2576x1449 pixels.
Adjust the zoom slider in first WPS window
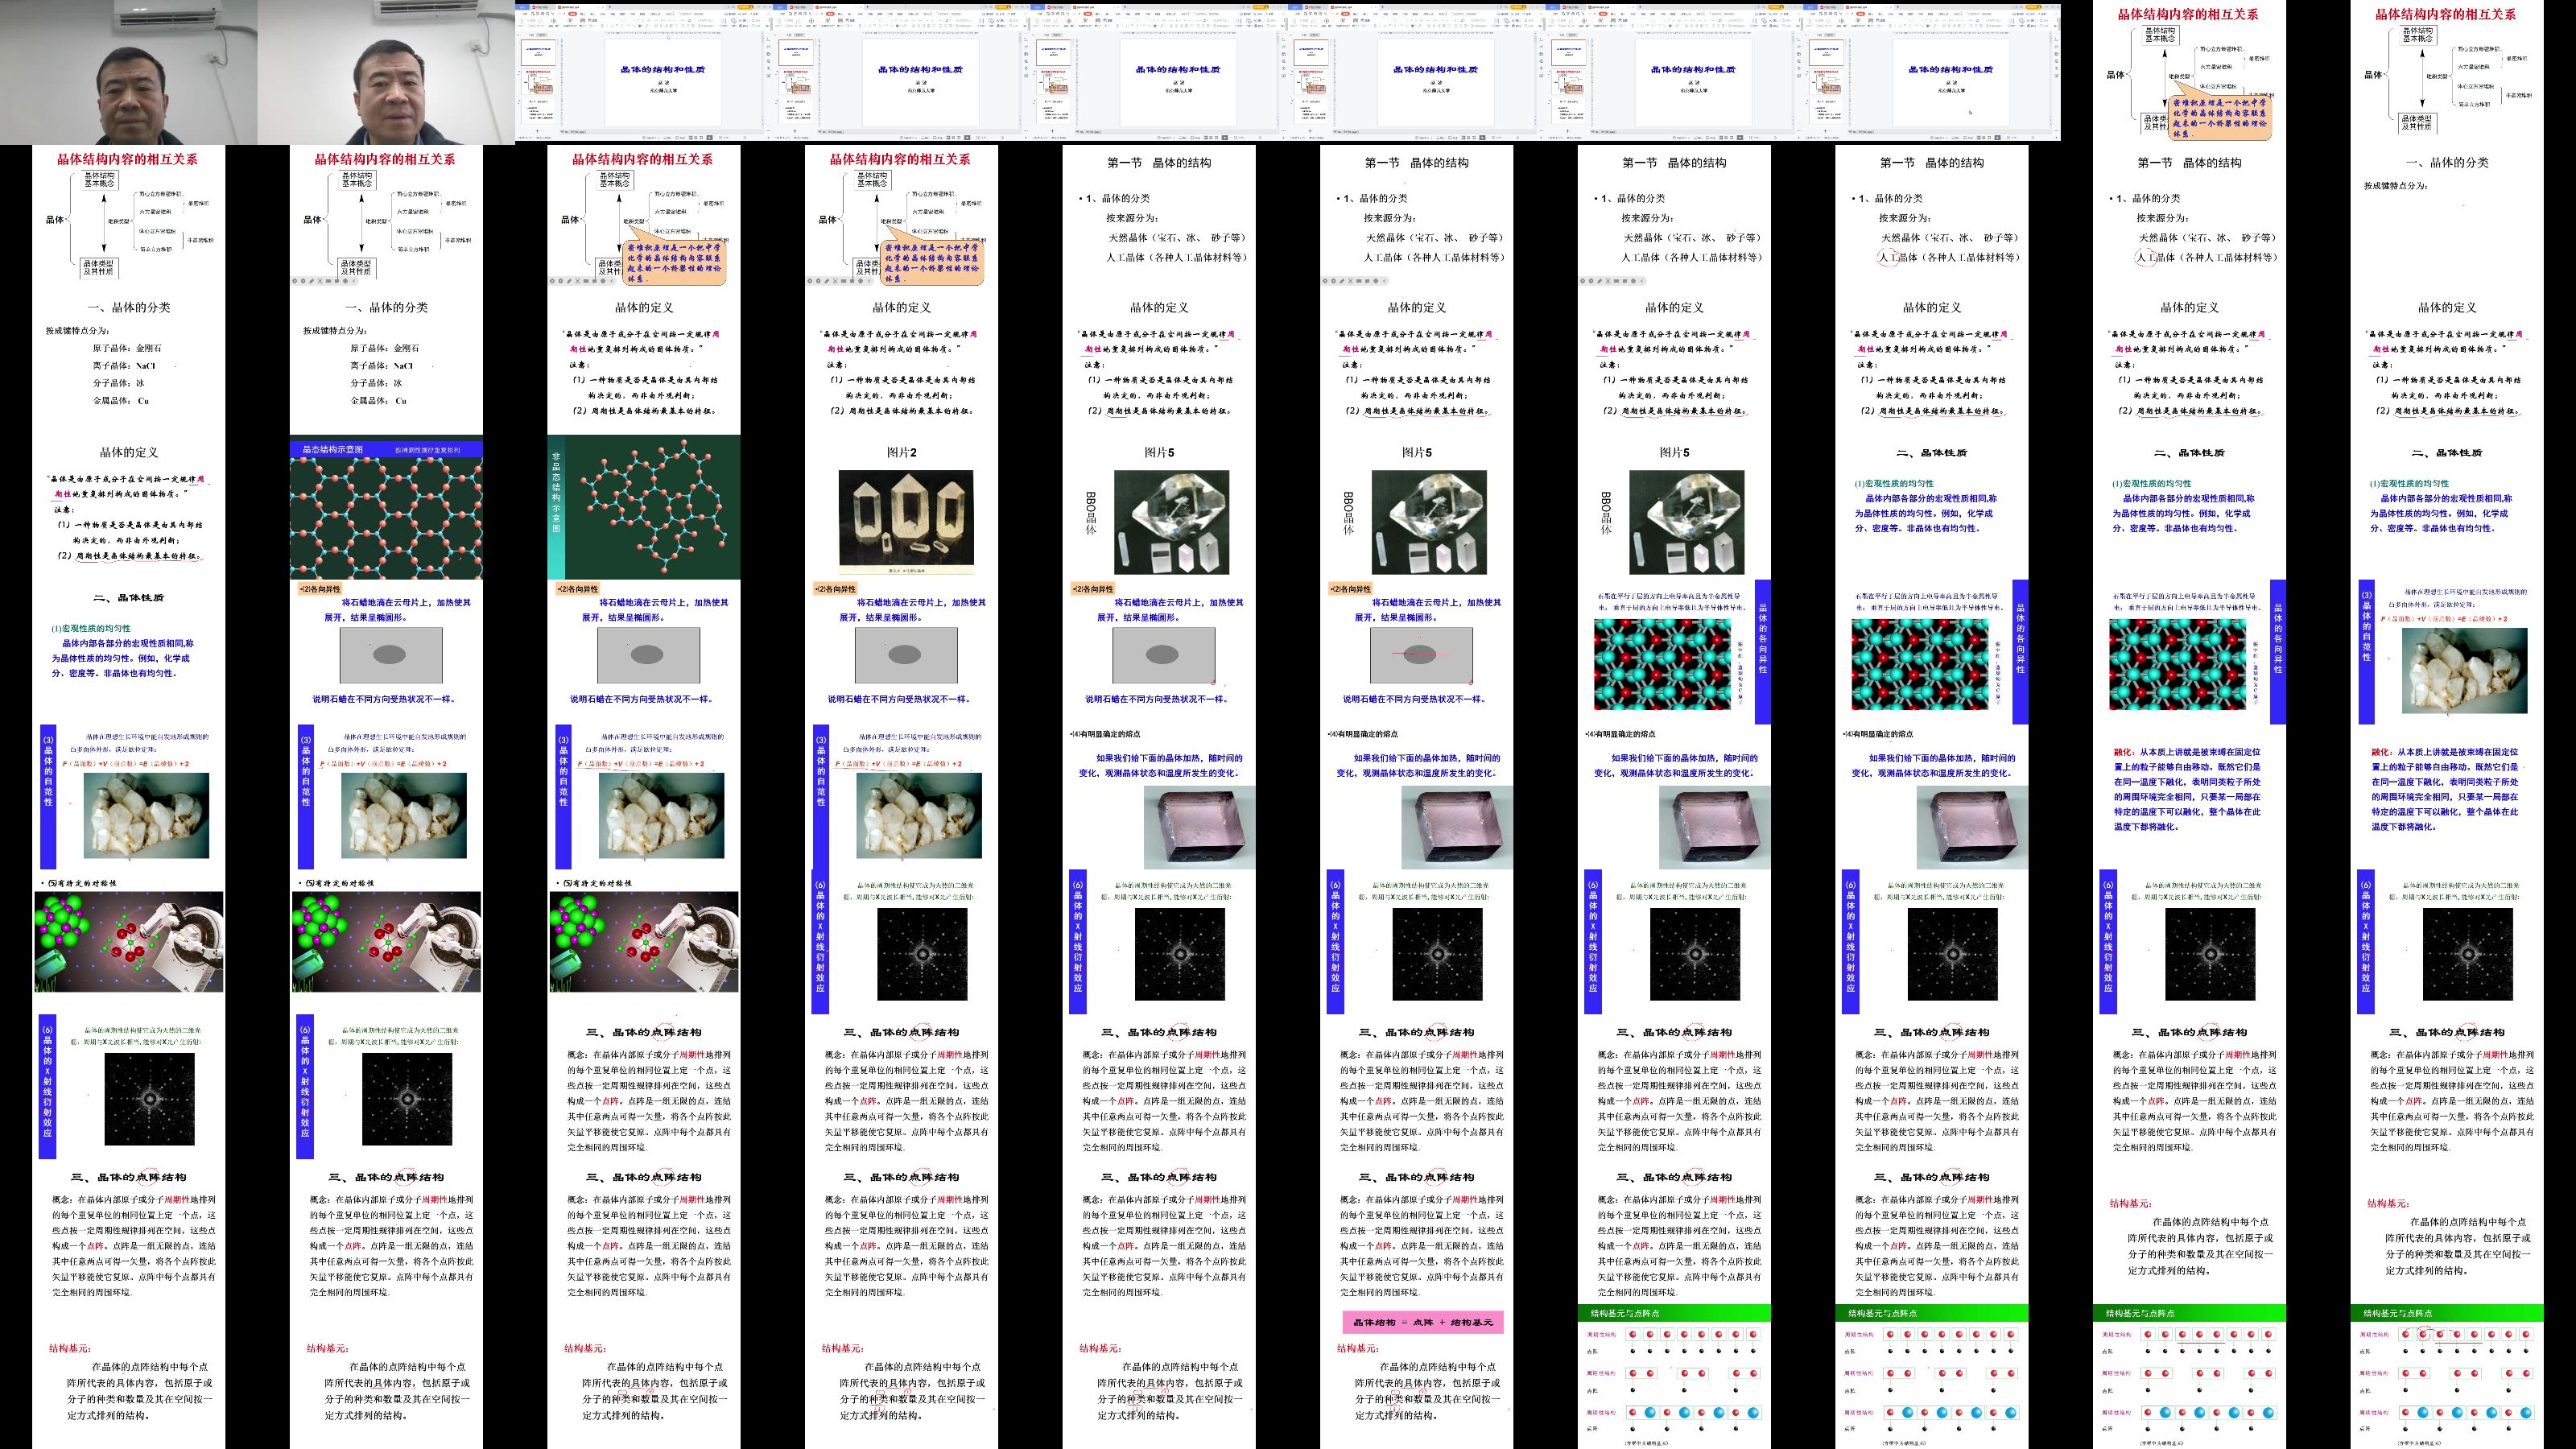745,138
